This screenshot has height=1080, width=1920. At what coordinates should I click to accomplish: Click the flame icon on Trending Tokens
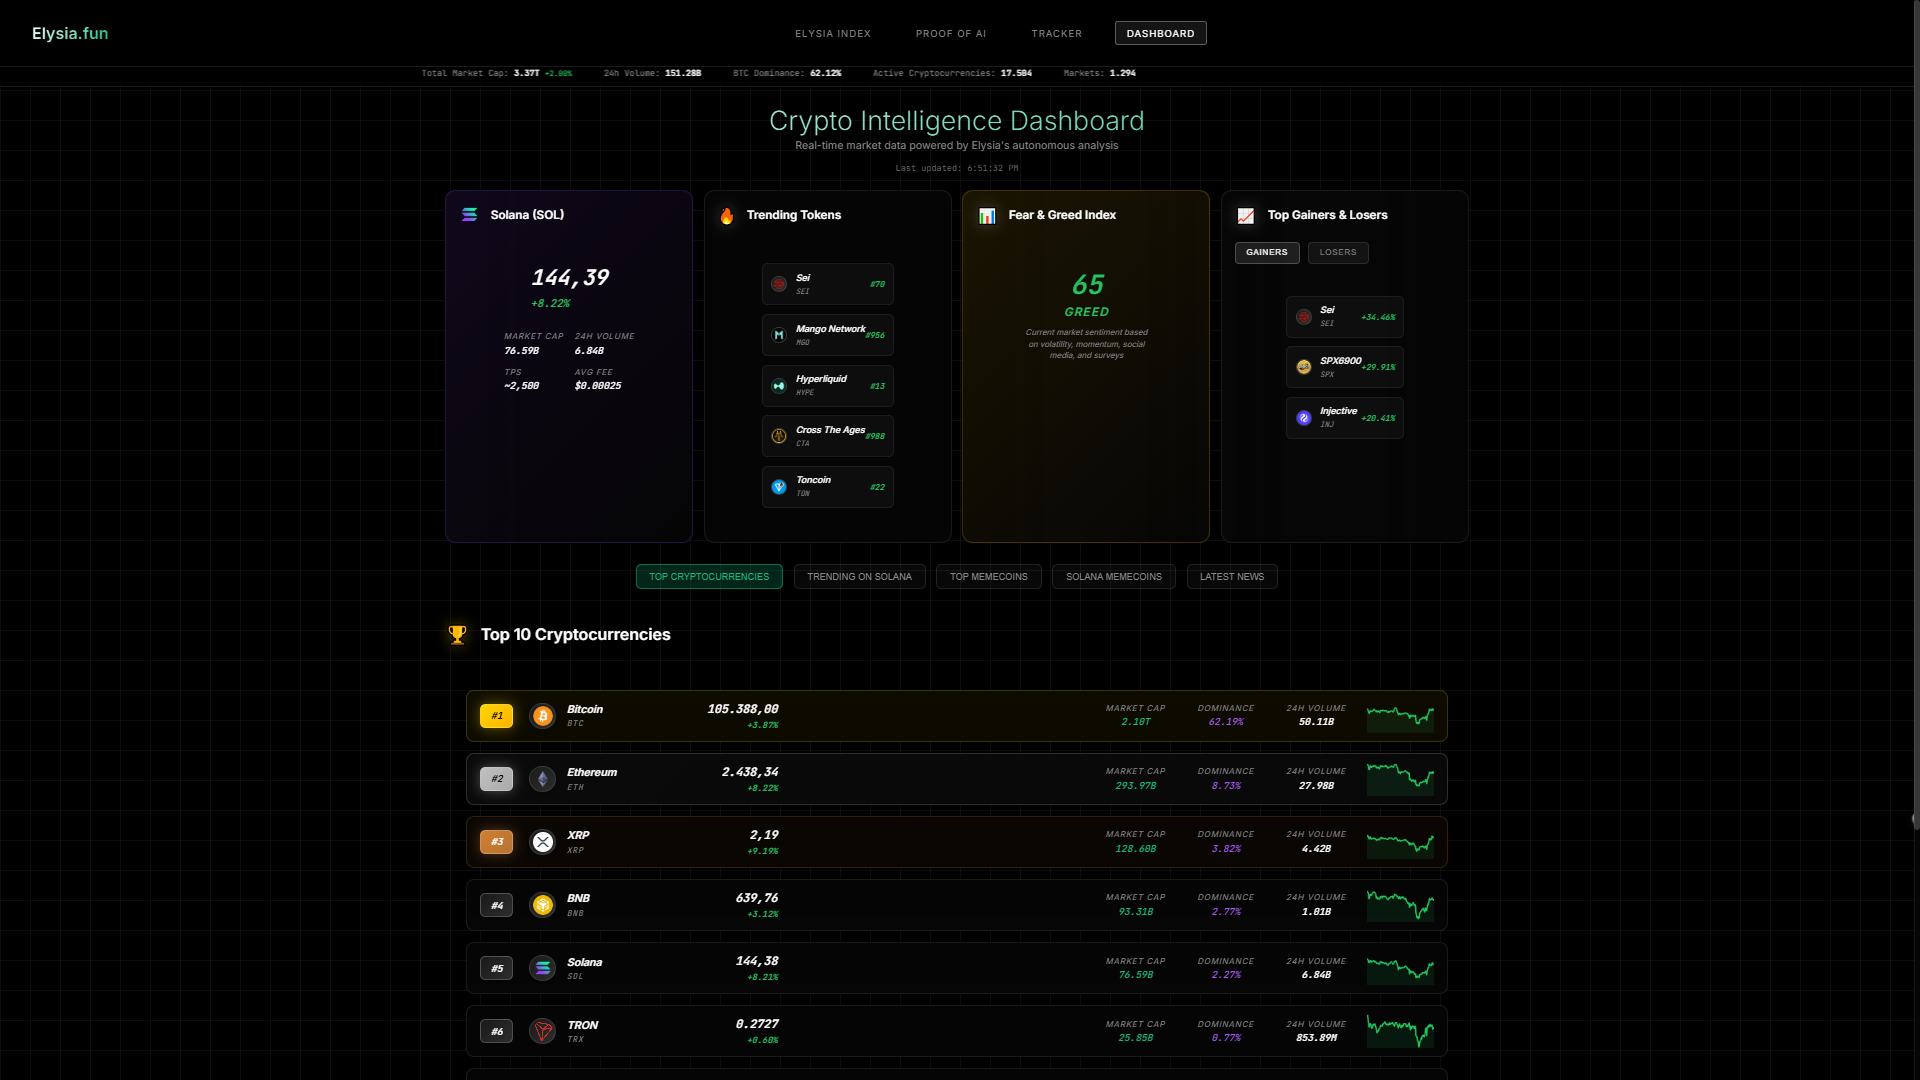point(727,216)
